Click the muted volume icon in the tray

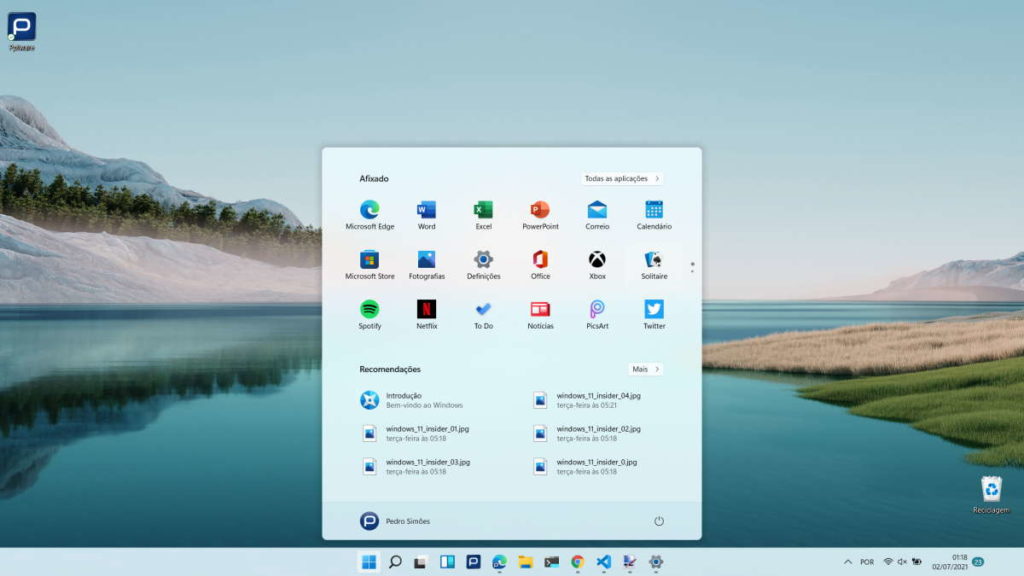pos(902,561)
